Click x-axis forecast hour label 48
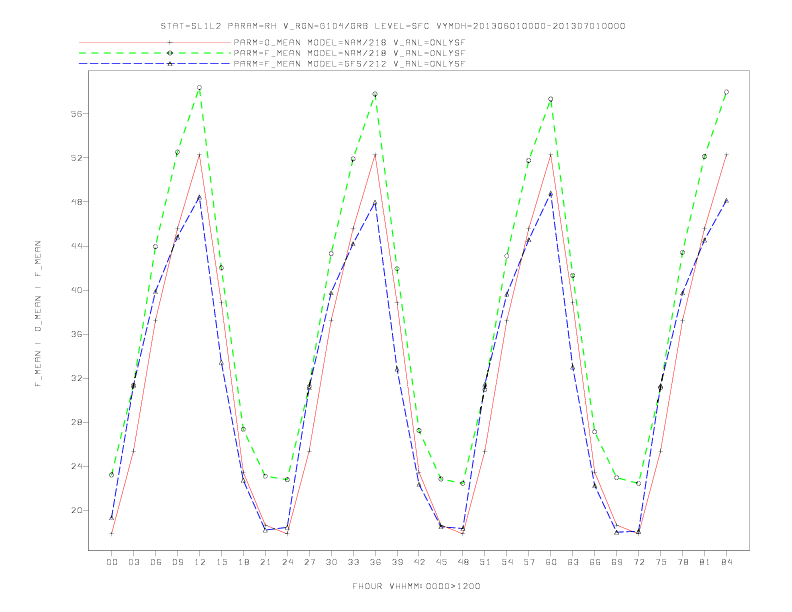Screen dimensions: 792x612 click(463, 562)
